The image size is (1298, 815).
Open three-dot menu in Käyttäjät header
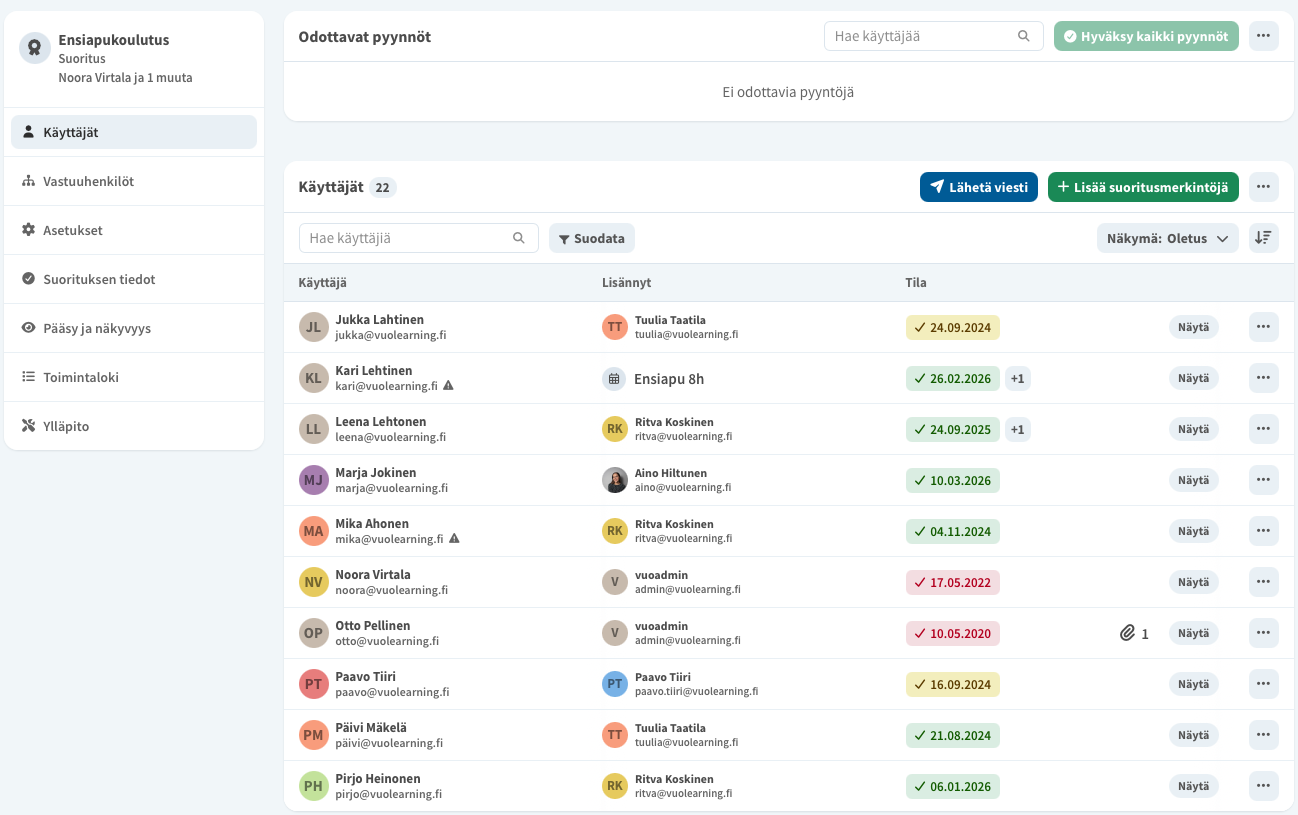pyautogui.click(x=1263, y=187)
